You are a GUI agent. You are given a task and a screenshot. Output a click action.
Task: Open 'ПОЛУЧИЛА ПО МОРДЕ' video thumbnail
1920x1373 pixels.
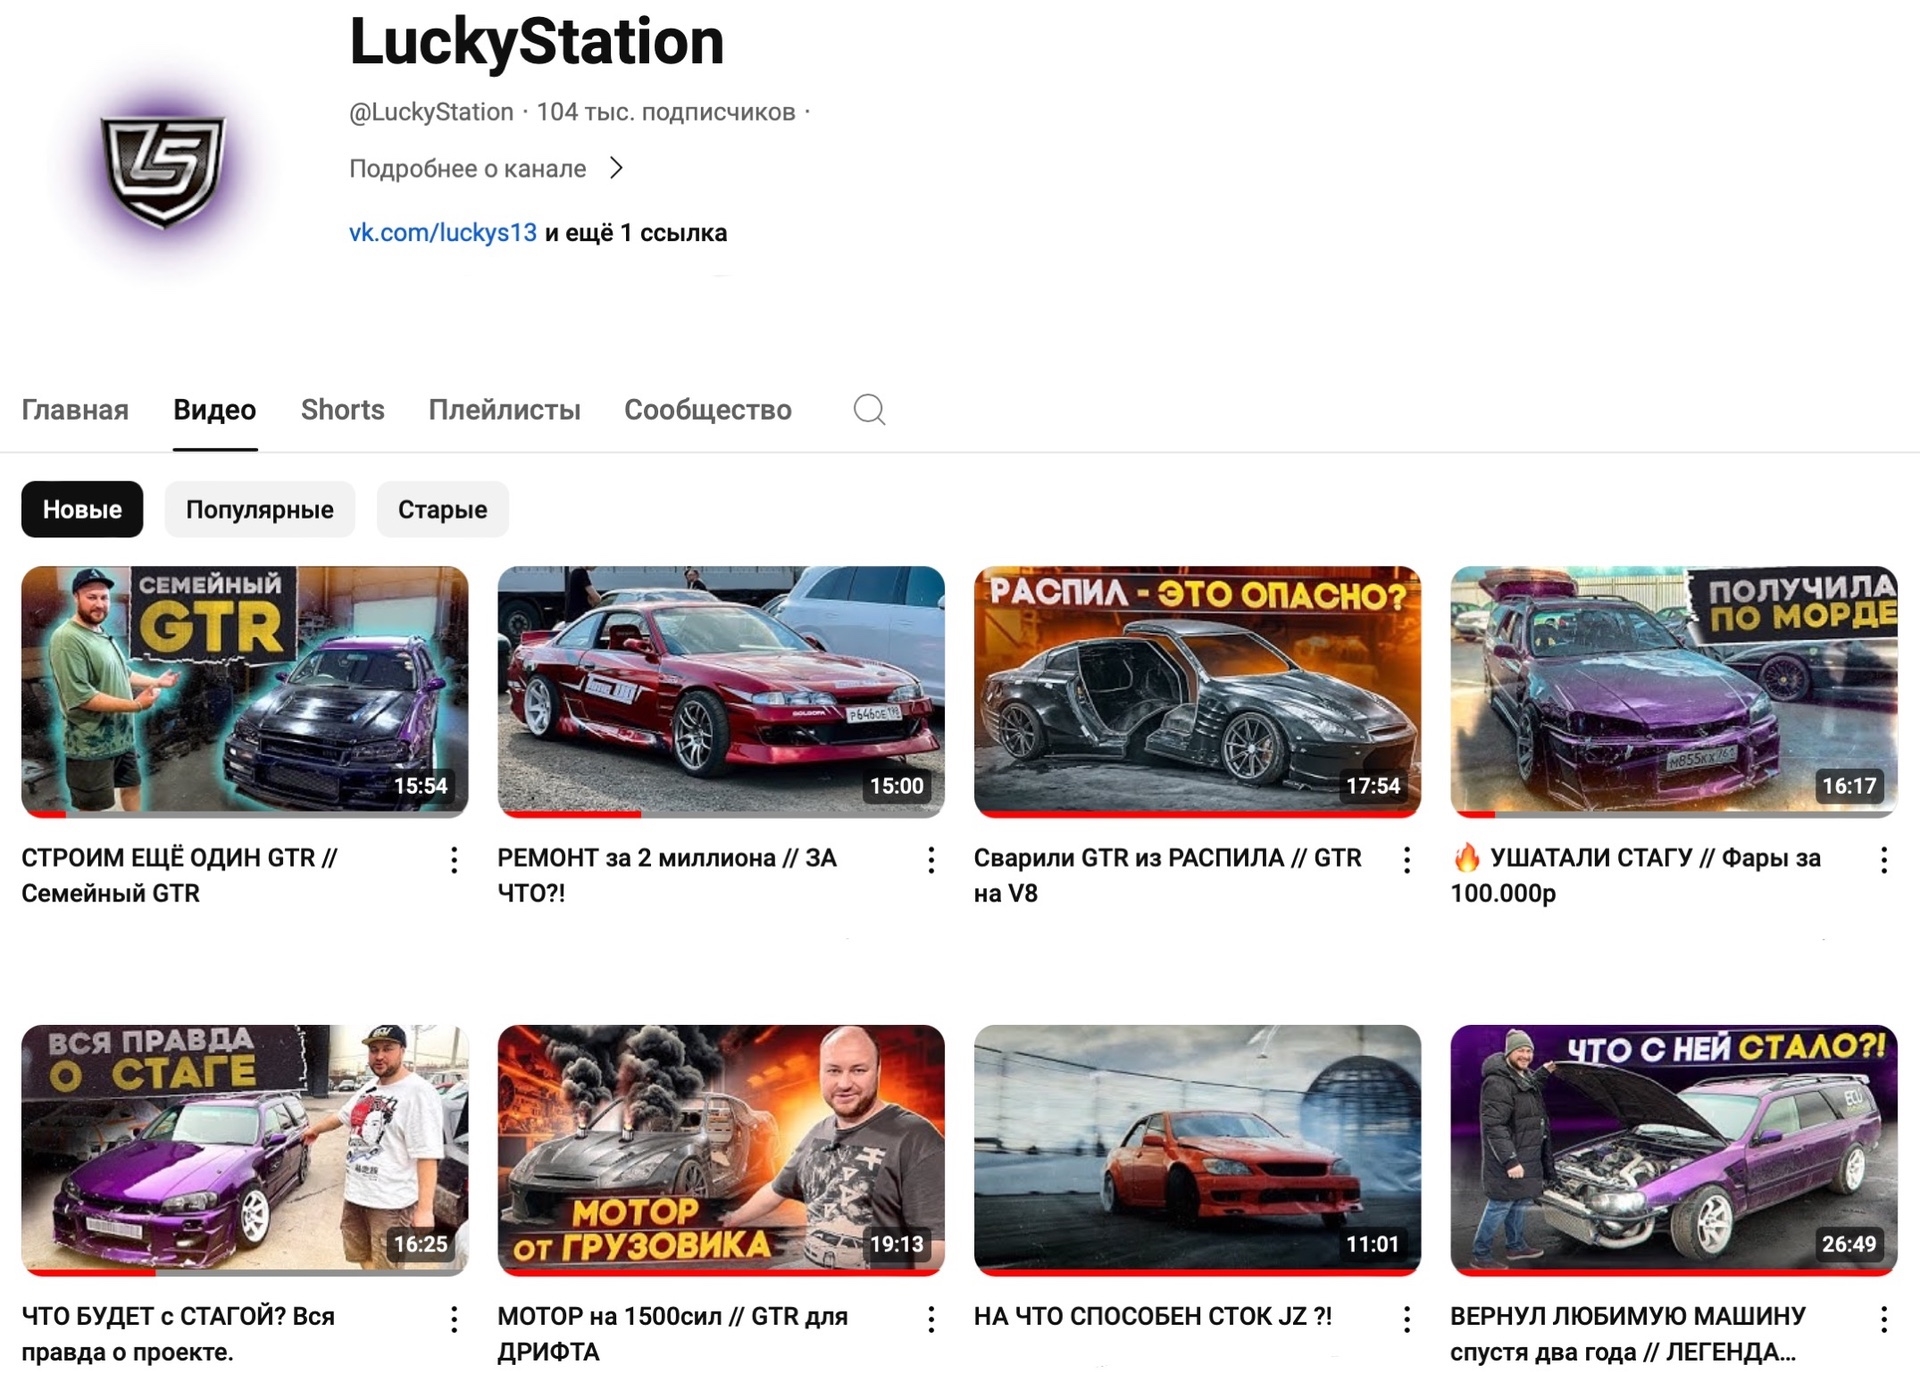1674,691
